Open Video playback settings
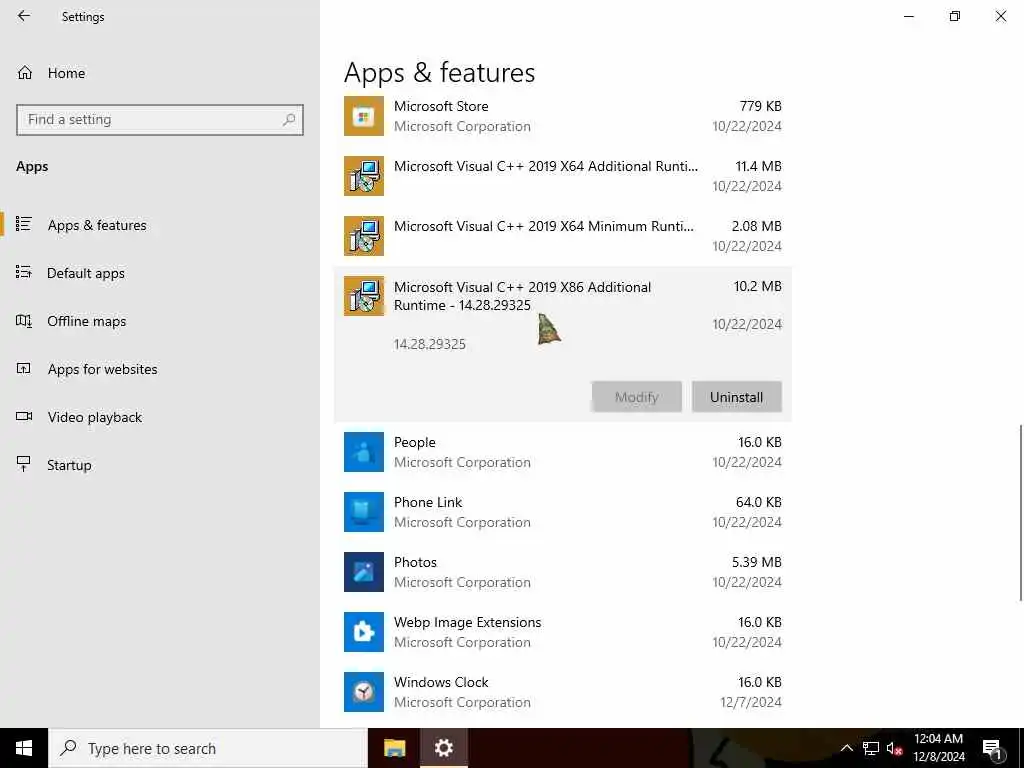 (x=160, y=417)
